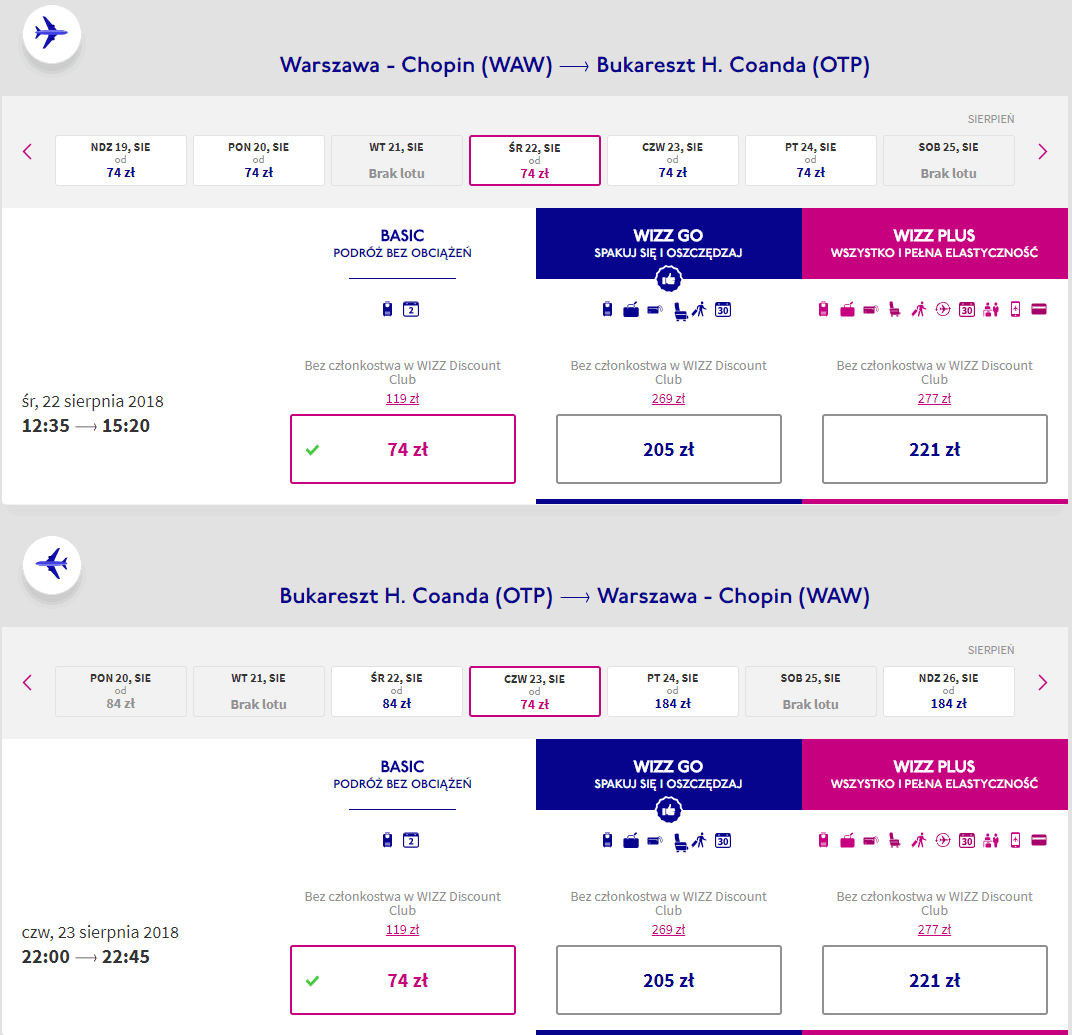Choose the return WIZZ GO fare for 205 zł
The width and height of the screenshot is (1072, 1035).
[x=669, y=980]
